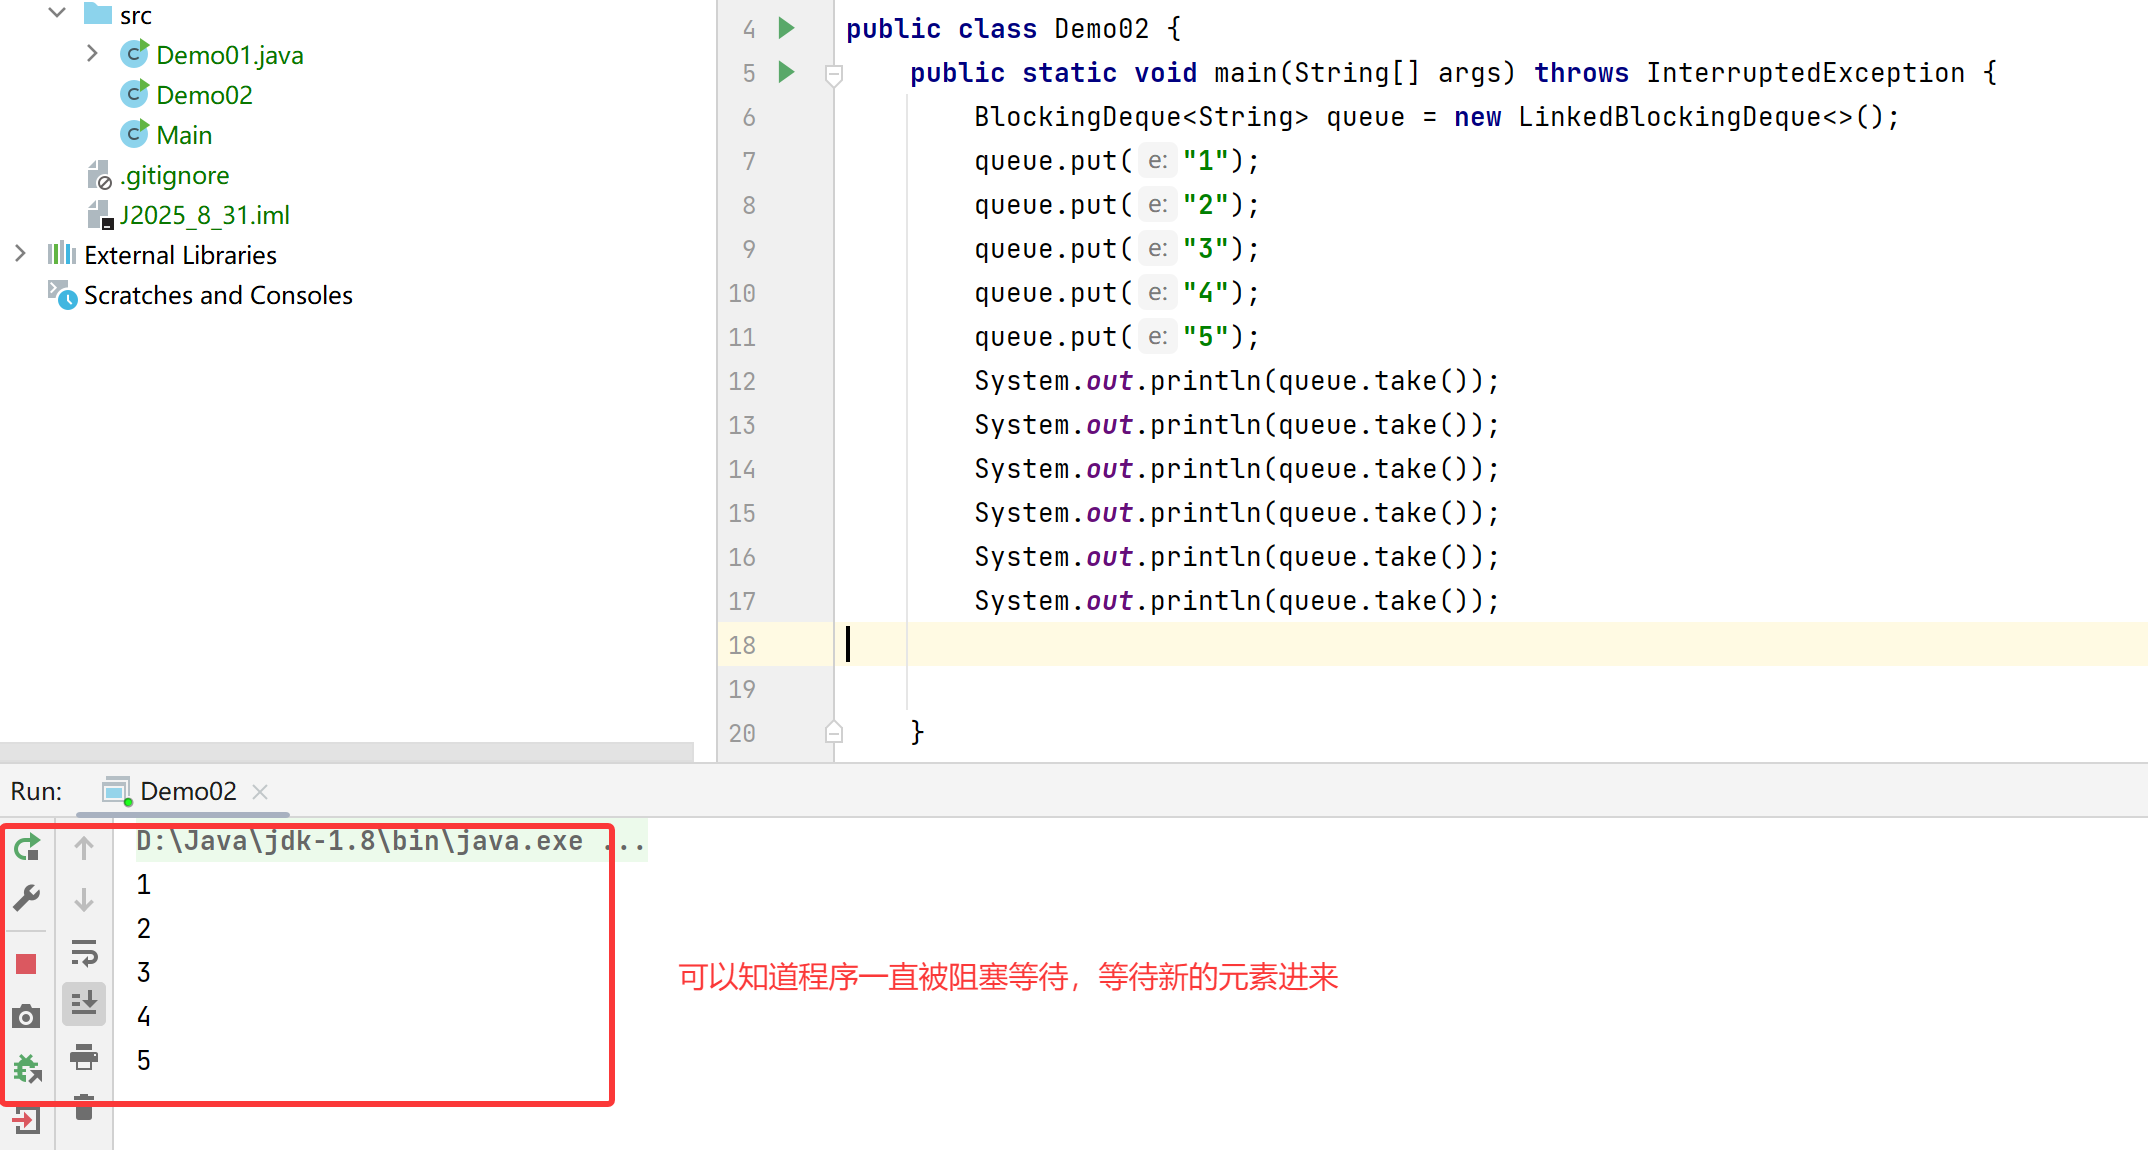Rerun Demo02 with the green rerun icon
The height and width of the screenshot is (1150, 2148).
coord(27,848)
